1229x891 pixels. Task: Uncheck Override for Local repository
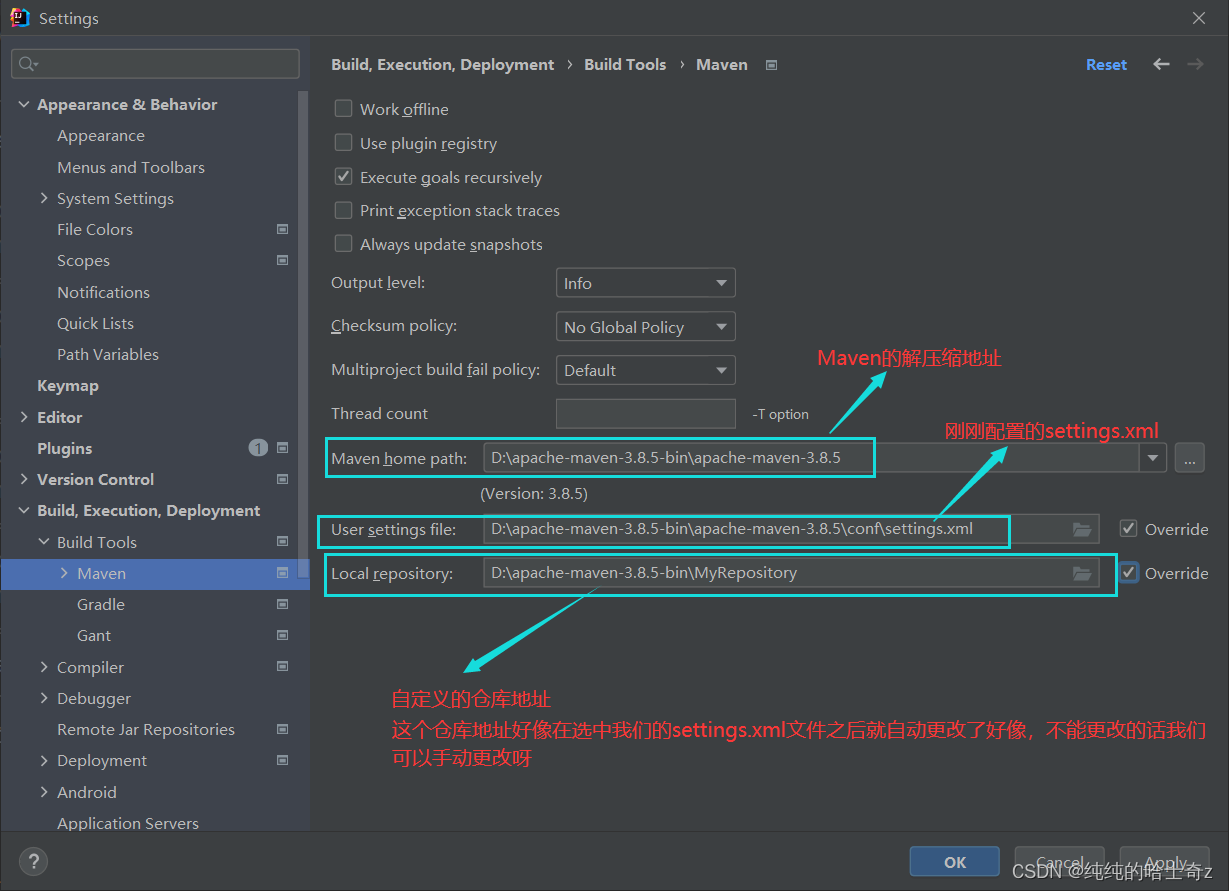tap(1129, 573)
